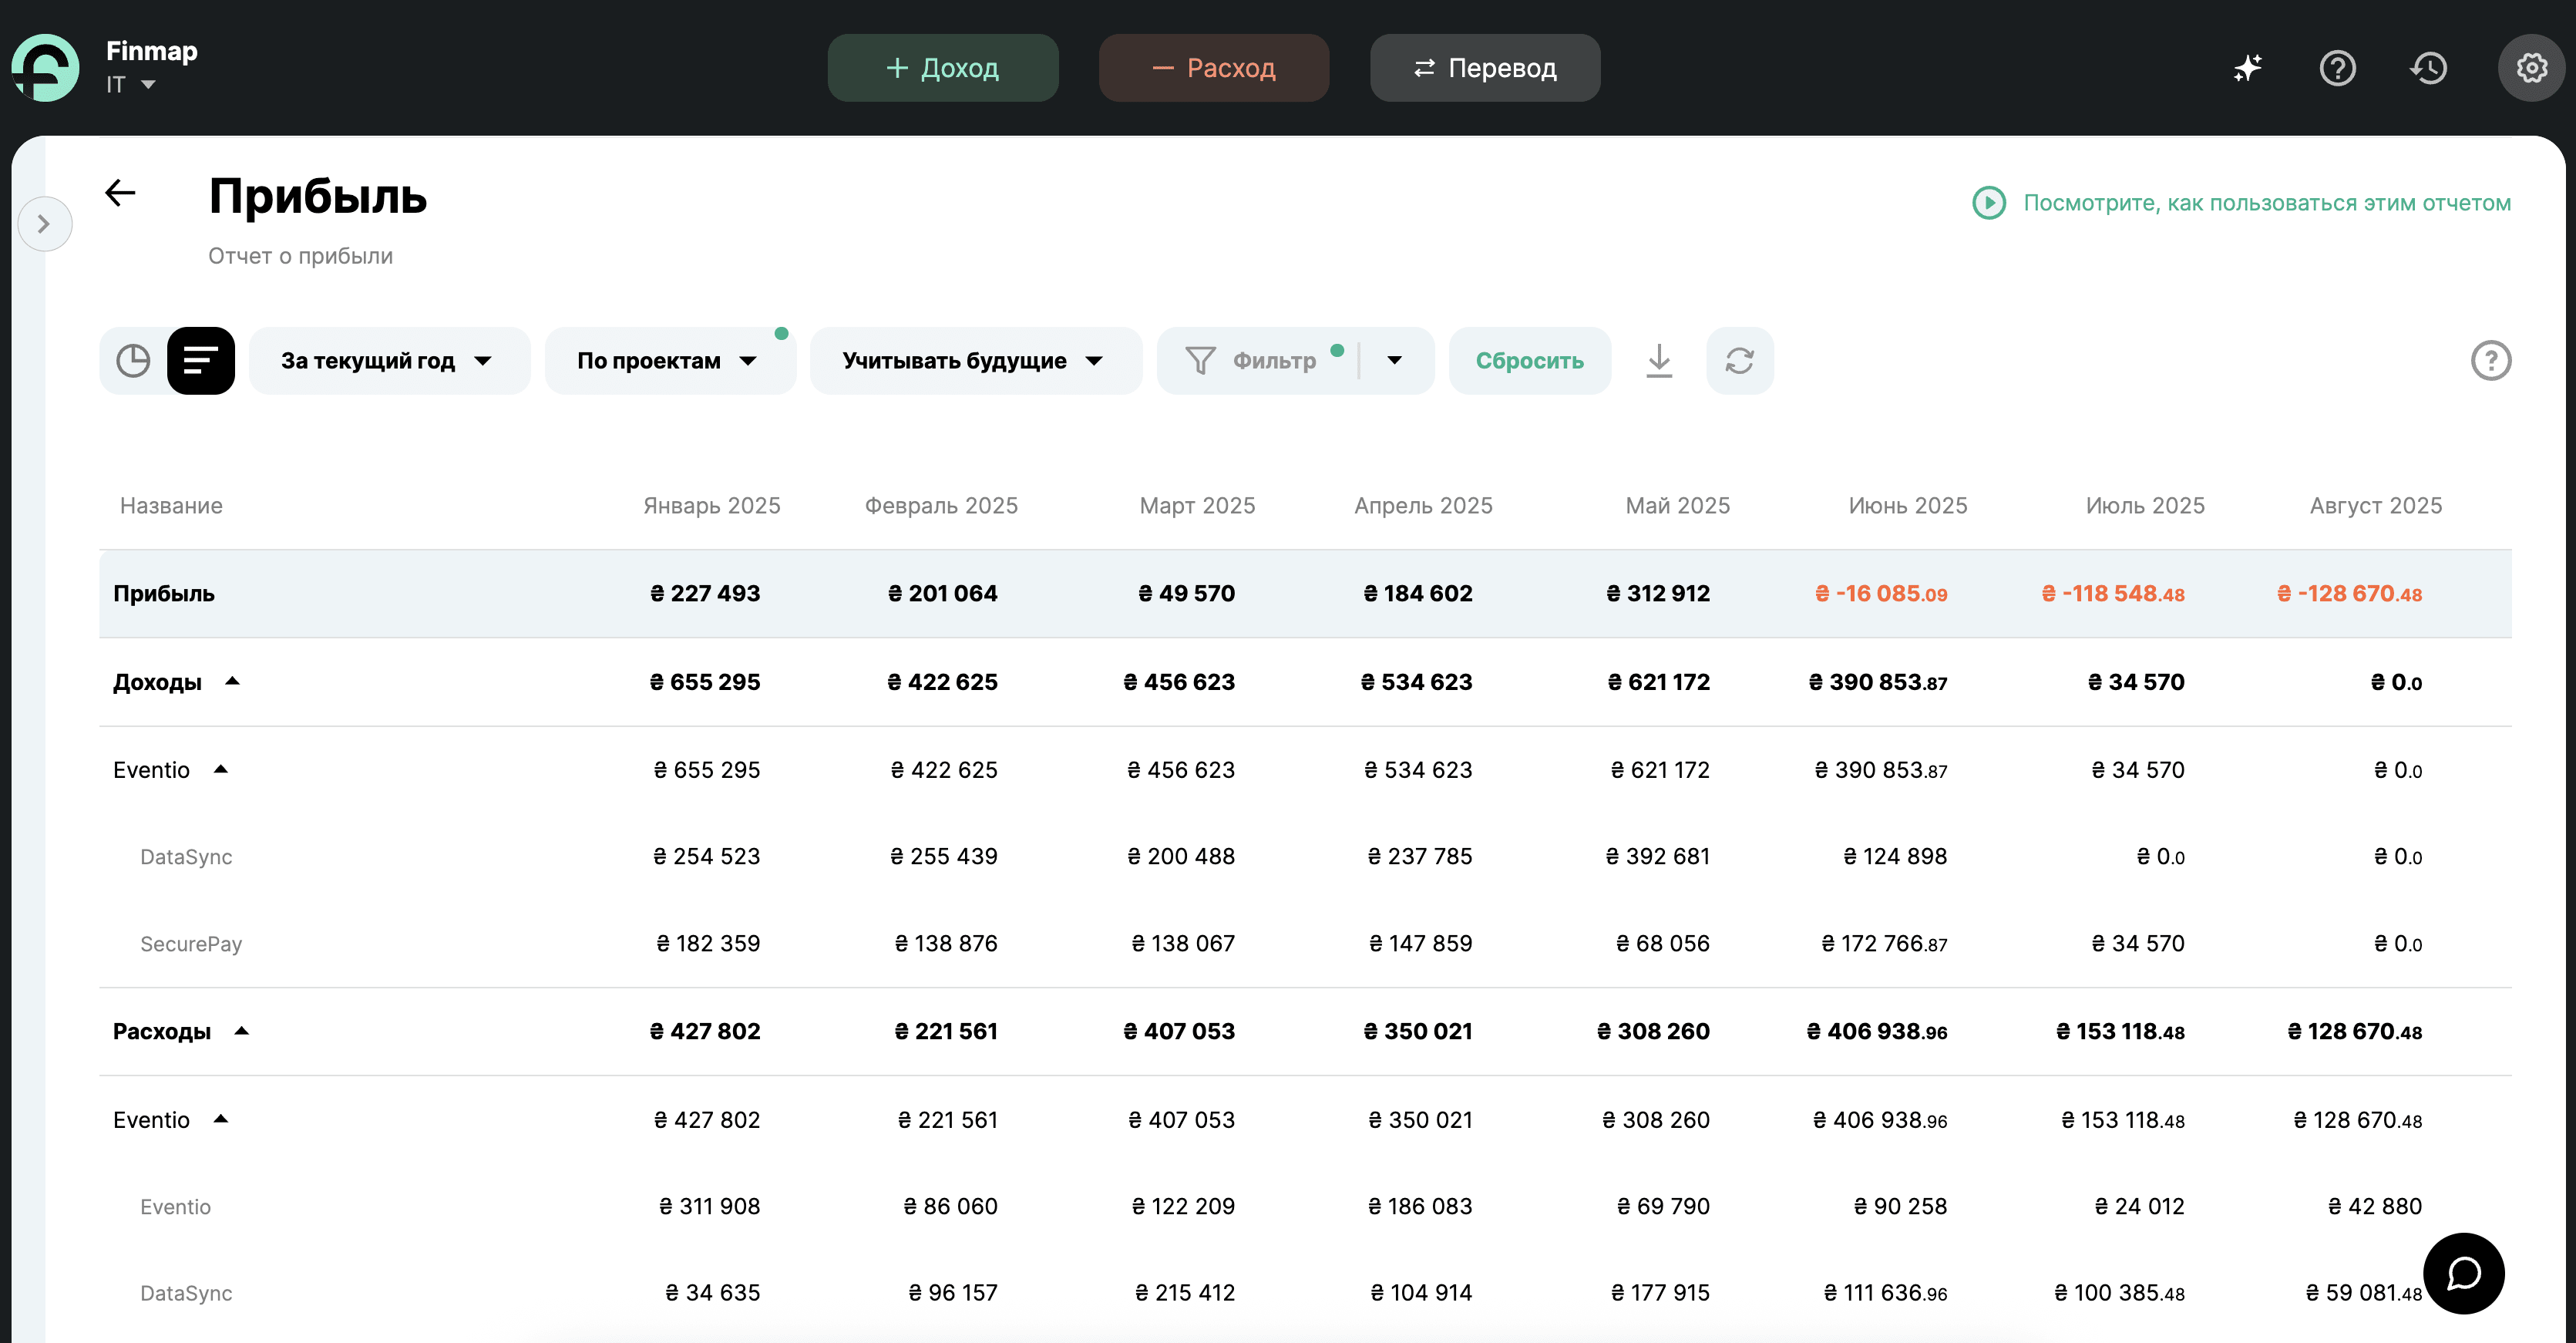Viewport: 2576px width, 1343px height.
Task: Click the Июнь 2025 column header
Action: pos(1907,505)
